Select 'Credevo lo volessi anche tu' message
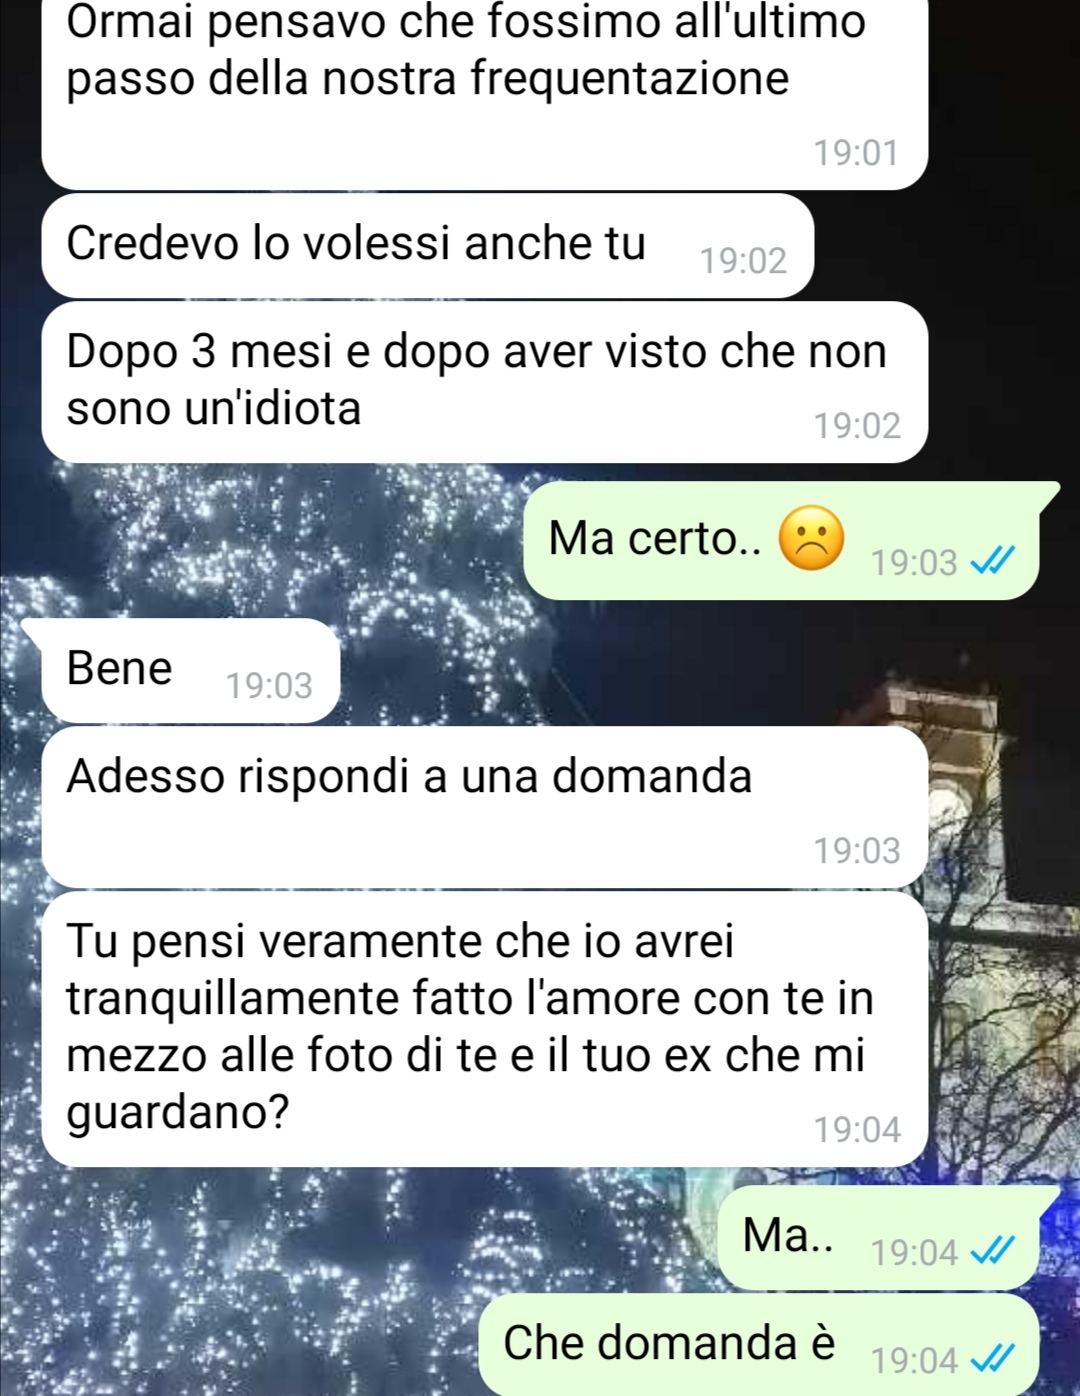This screenshot has width=1080, height=1396. pos(428,246)
